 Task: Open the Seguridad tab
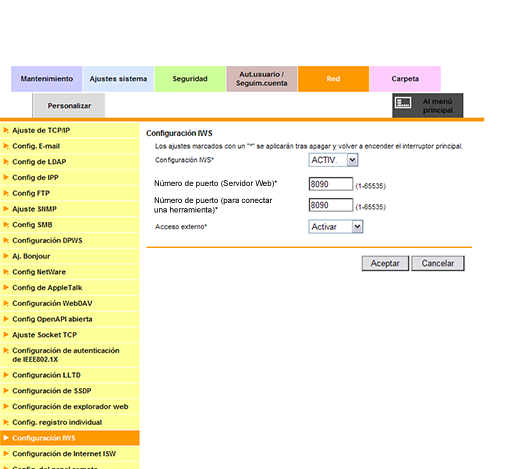coord(190,79)
